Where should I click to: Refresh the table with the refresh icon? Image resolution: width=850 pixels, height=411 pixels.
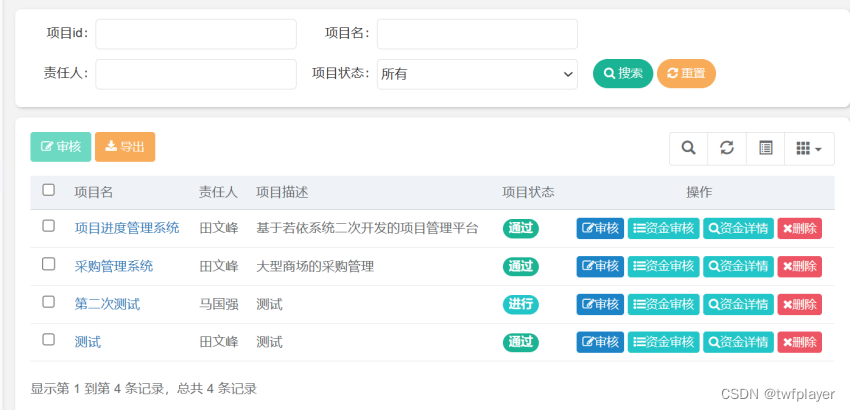[727, 149]
